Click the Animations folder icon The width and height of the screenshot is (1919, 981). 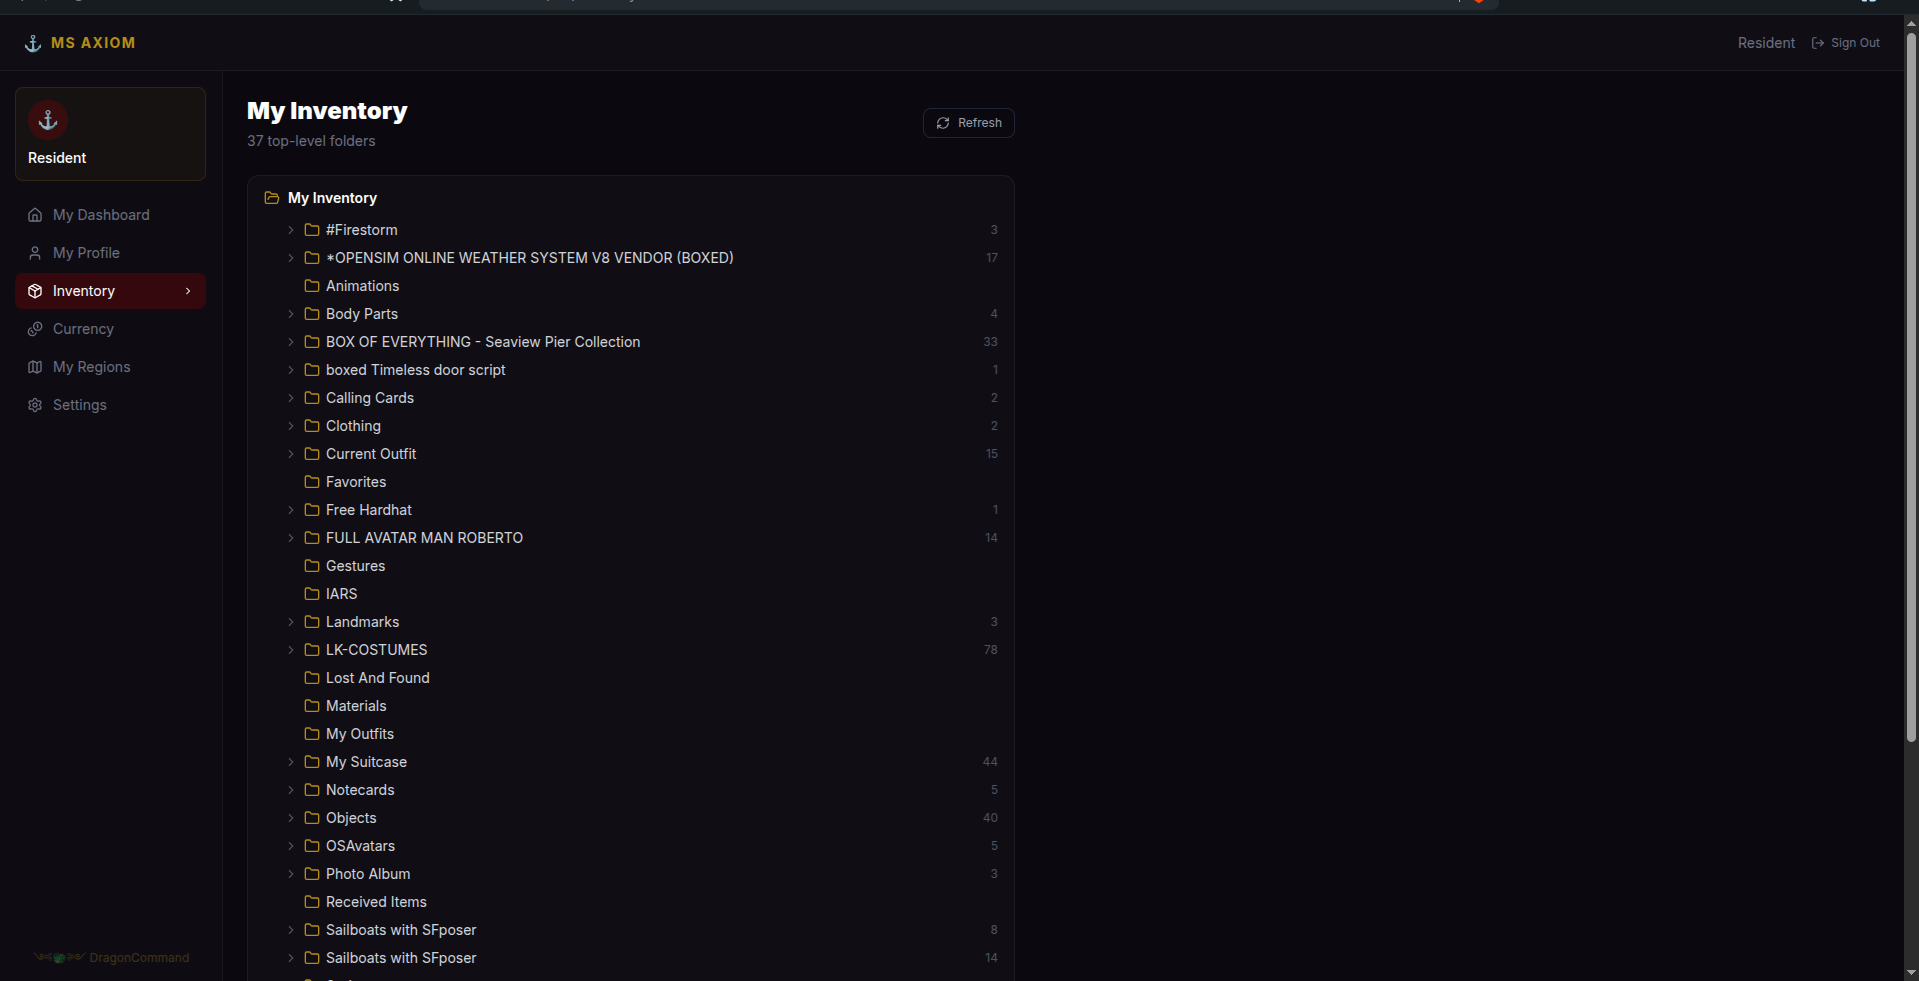pyautogui.click(x=312, y=286)
